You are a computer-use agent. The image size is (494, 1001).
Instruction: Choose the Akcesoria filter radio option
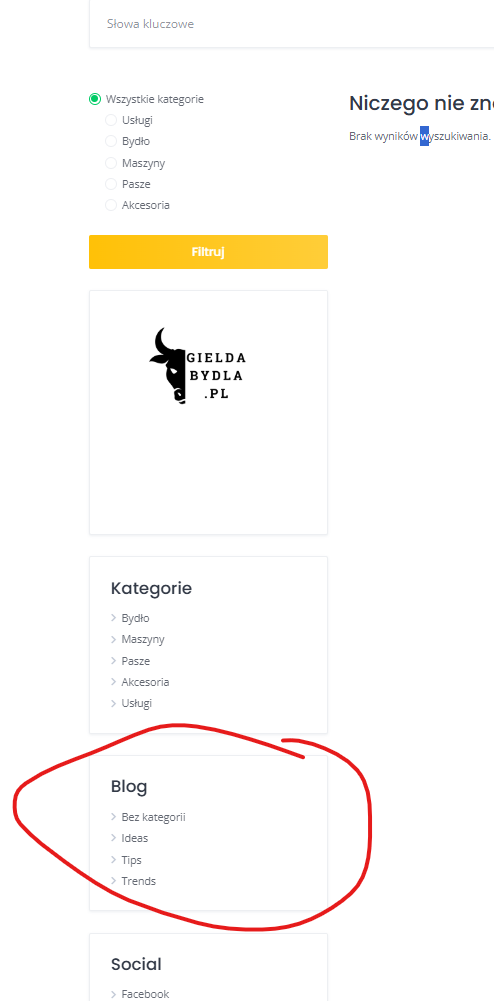(x=111, y=205)
